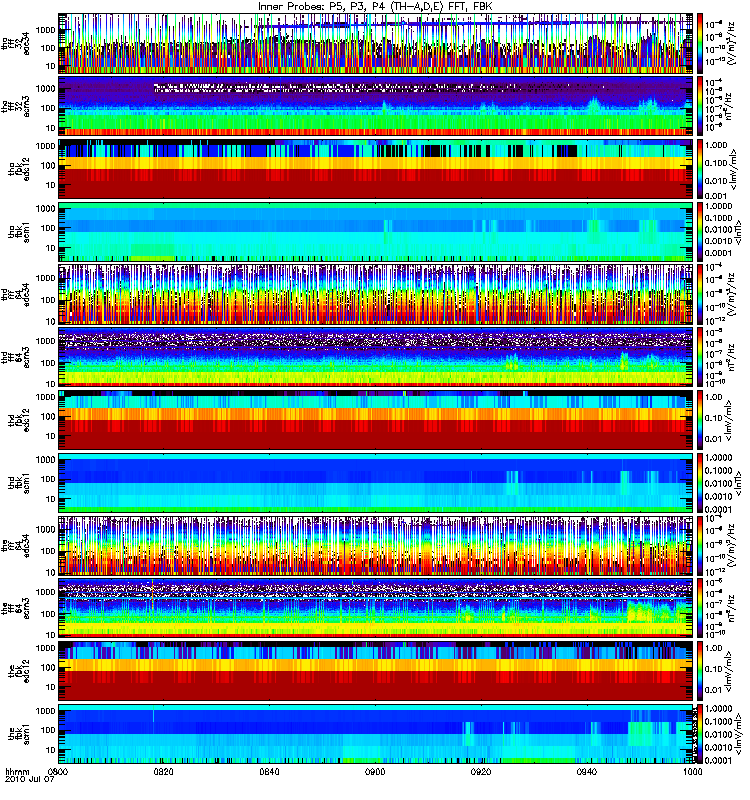The width and height of the screenshot is (750, 800).
Task: Click the "the fff 64 edc34" axis label
Action: (x=15, y=545)
